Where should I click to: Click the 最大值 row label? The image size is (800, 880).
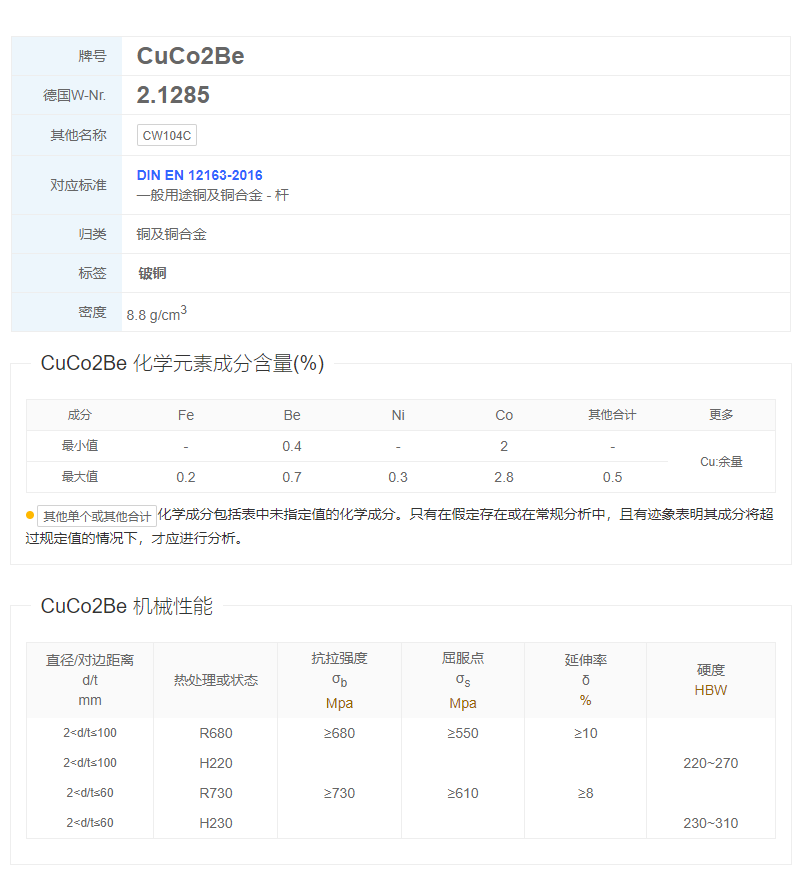coord(80,476)
